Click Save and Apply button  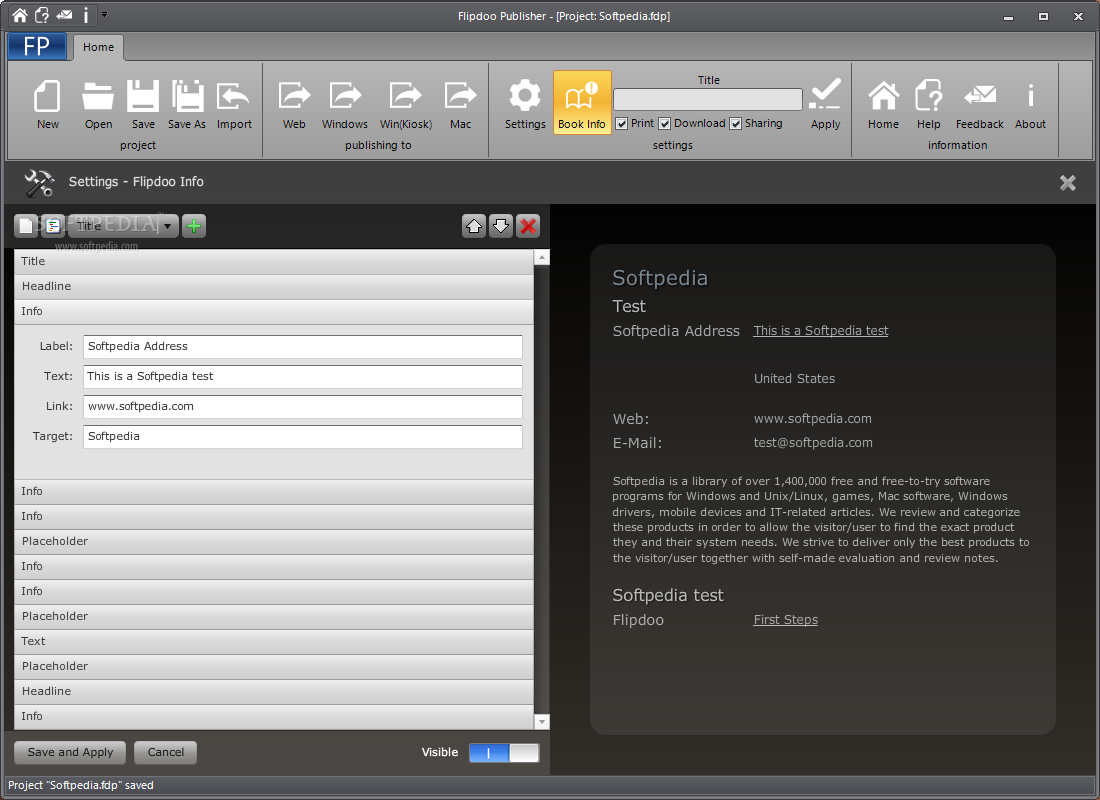pyautogui.click(x=70, y=752)
